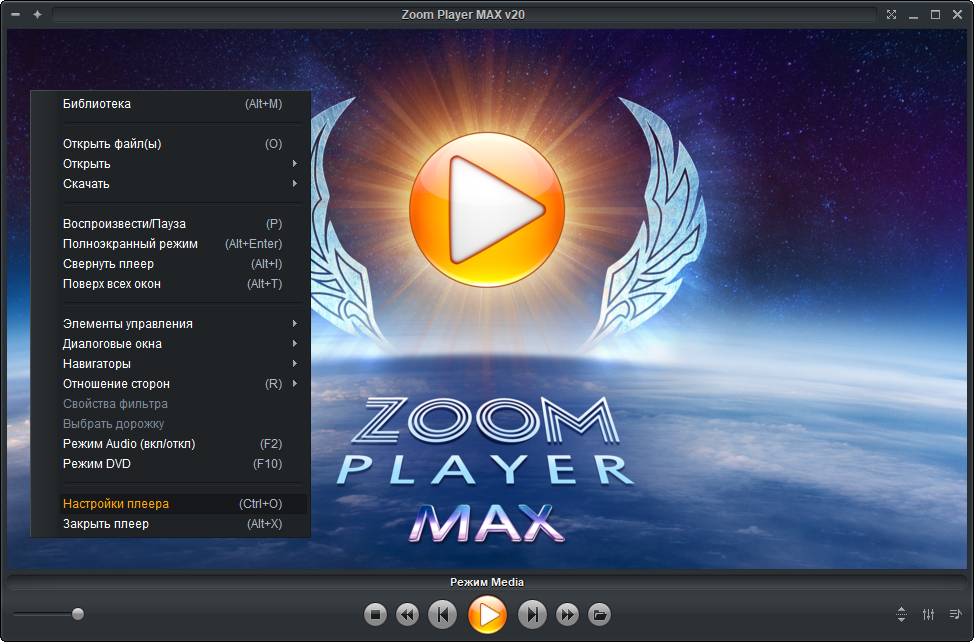Screen dimensions: 974x642
Task: Minimize the Zoom Player window
Action: click(x=913, y=16)
